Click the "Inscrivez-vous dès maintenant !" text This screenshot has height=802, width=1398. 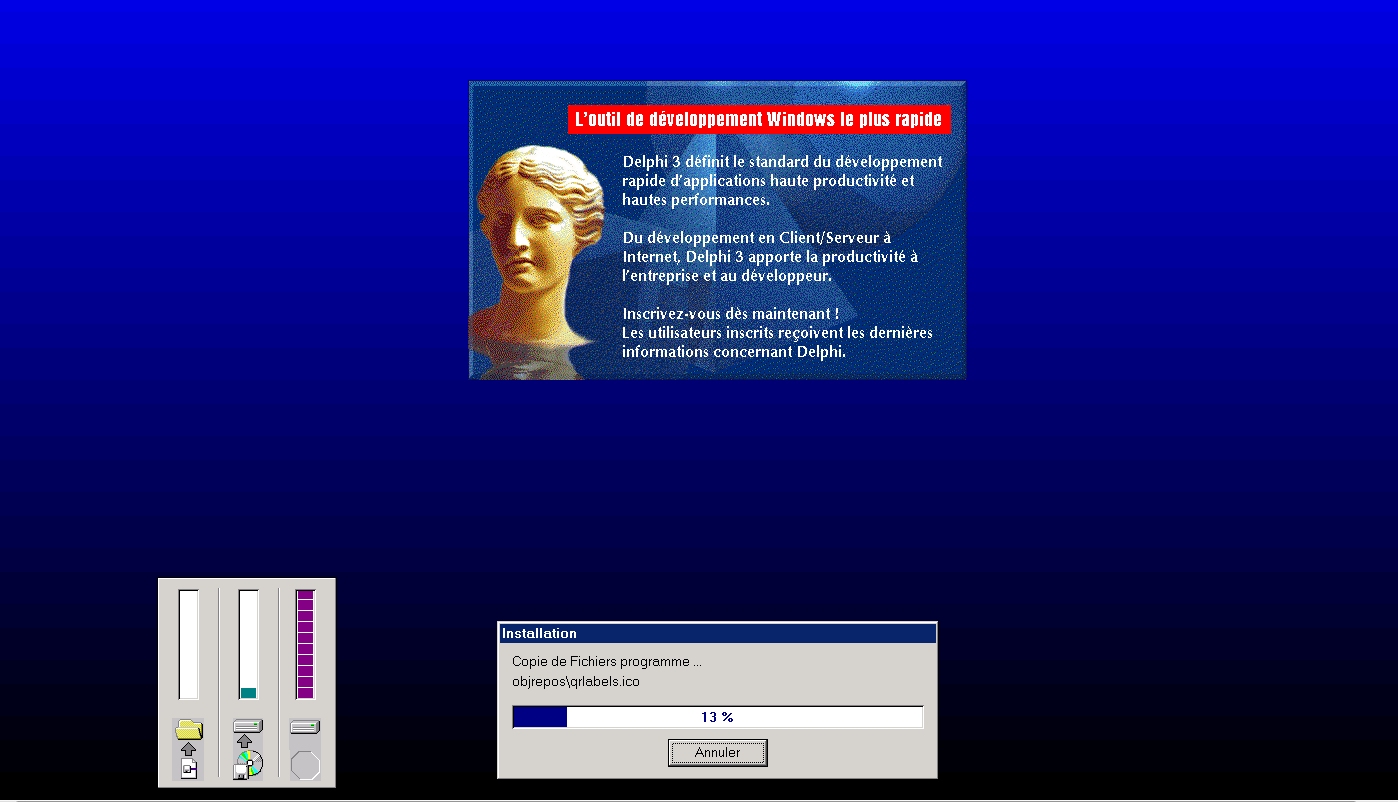pyautogui.click(x=730, y=314)
